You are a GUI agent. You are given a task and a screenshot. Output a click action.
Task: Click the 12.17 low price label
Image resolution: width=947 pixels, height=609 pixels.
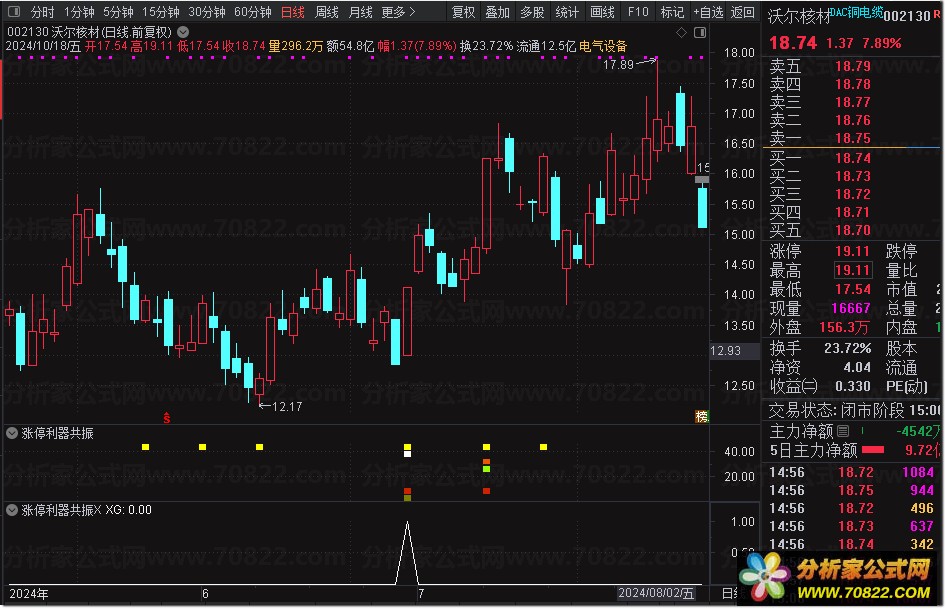tap(287, 407)
